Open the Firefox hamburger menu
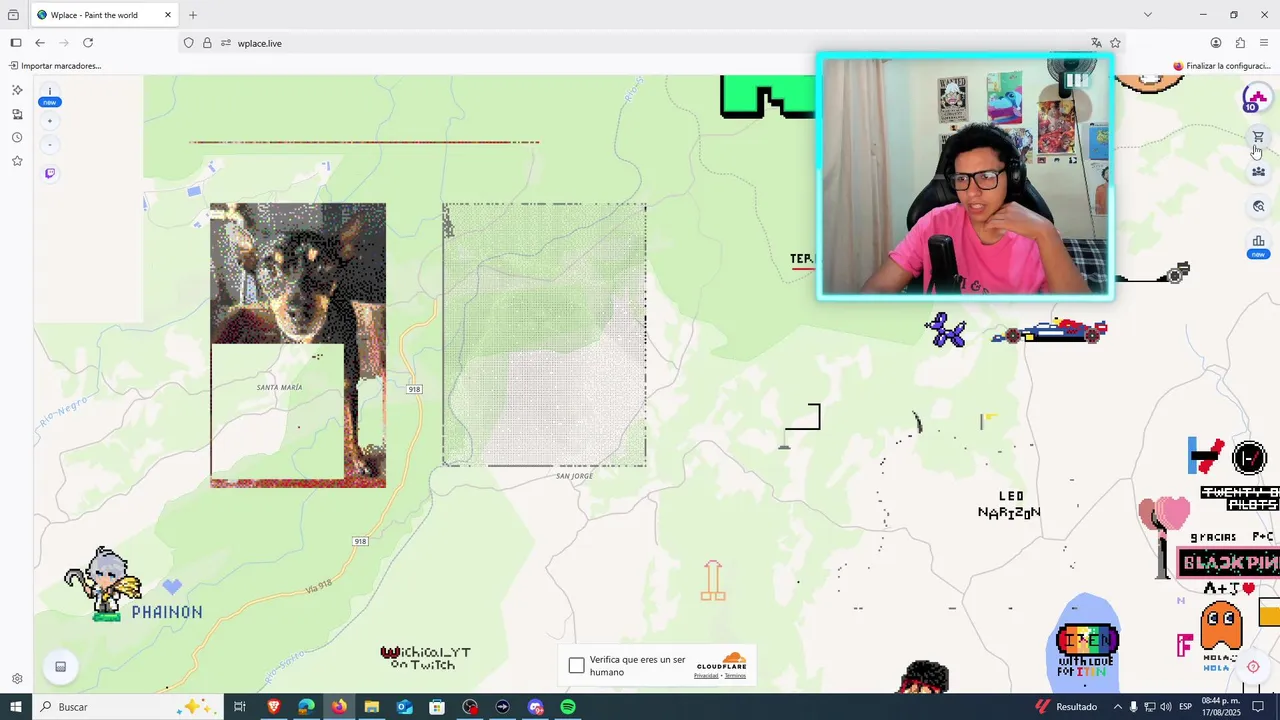This screenshot has height=720, width=1280. point(1264,43)
